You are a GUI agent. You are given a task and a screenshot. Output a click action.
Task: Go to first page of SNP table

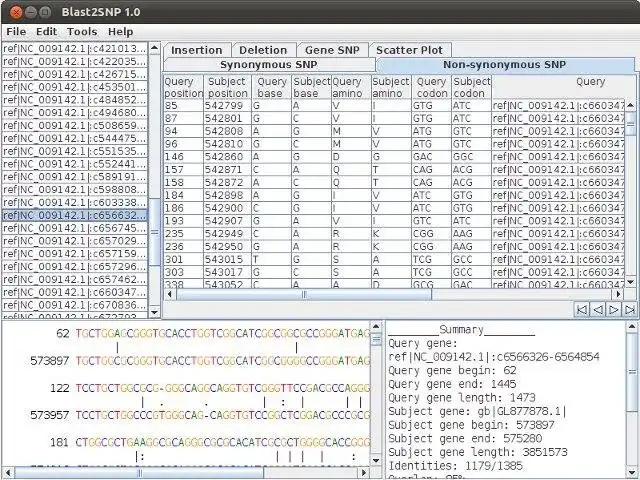581,310
